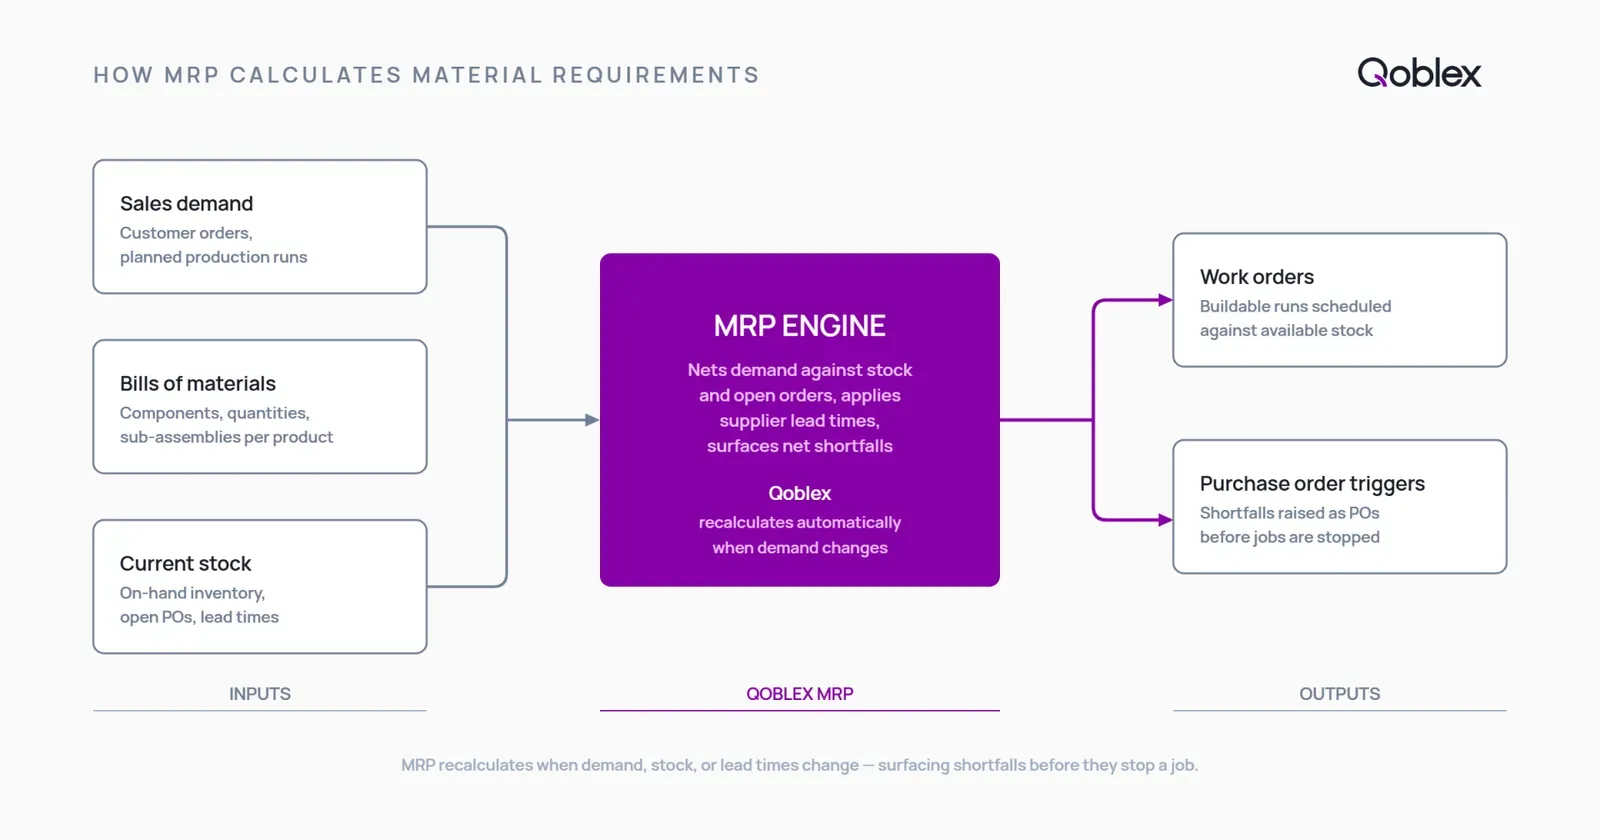The image size is (1600, 840).
Task: Click the 'OUTPUTS' column label
Action: coord(1340,694)
